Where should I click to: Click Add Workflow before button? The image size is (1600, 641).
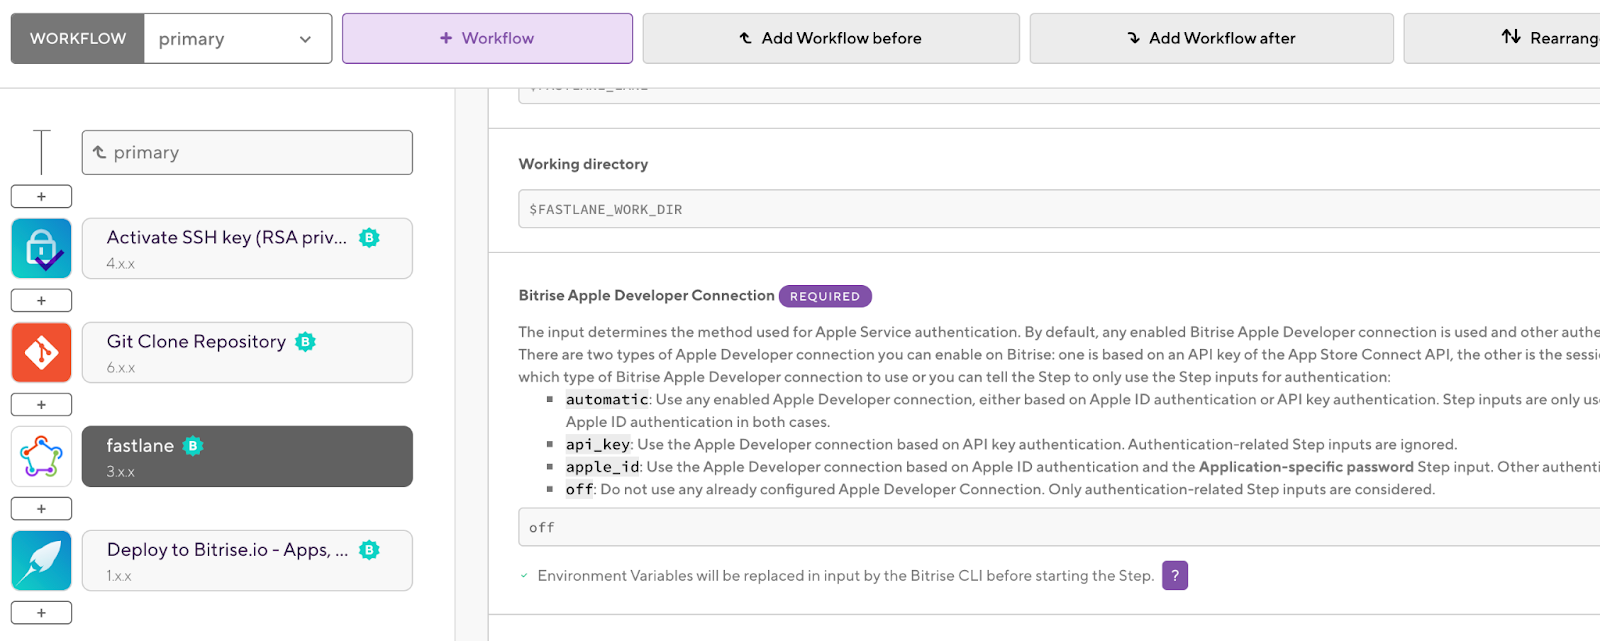pos(831,38)
